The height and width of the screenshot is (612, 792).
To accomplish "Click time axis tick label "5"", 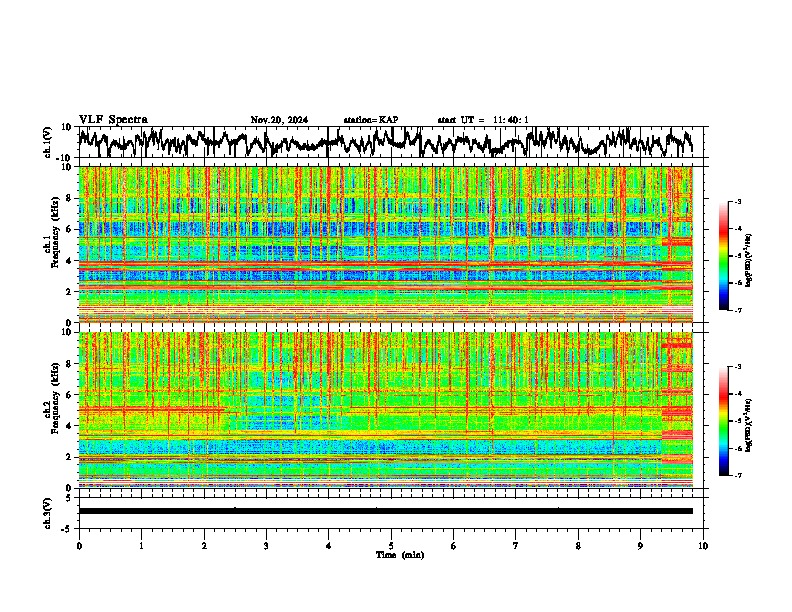I will [391, 546].
